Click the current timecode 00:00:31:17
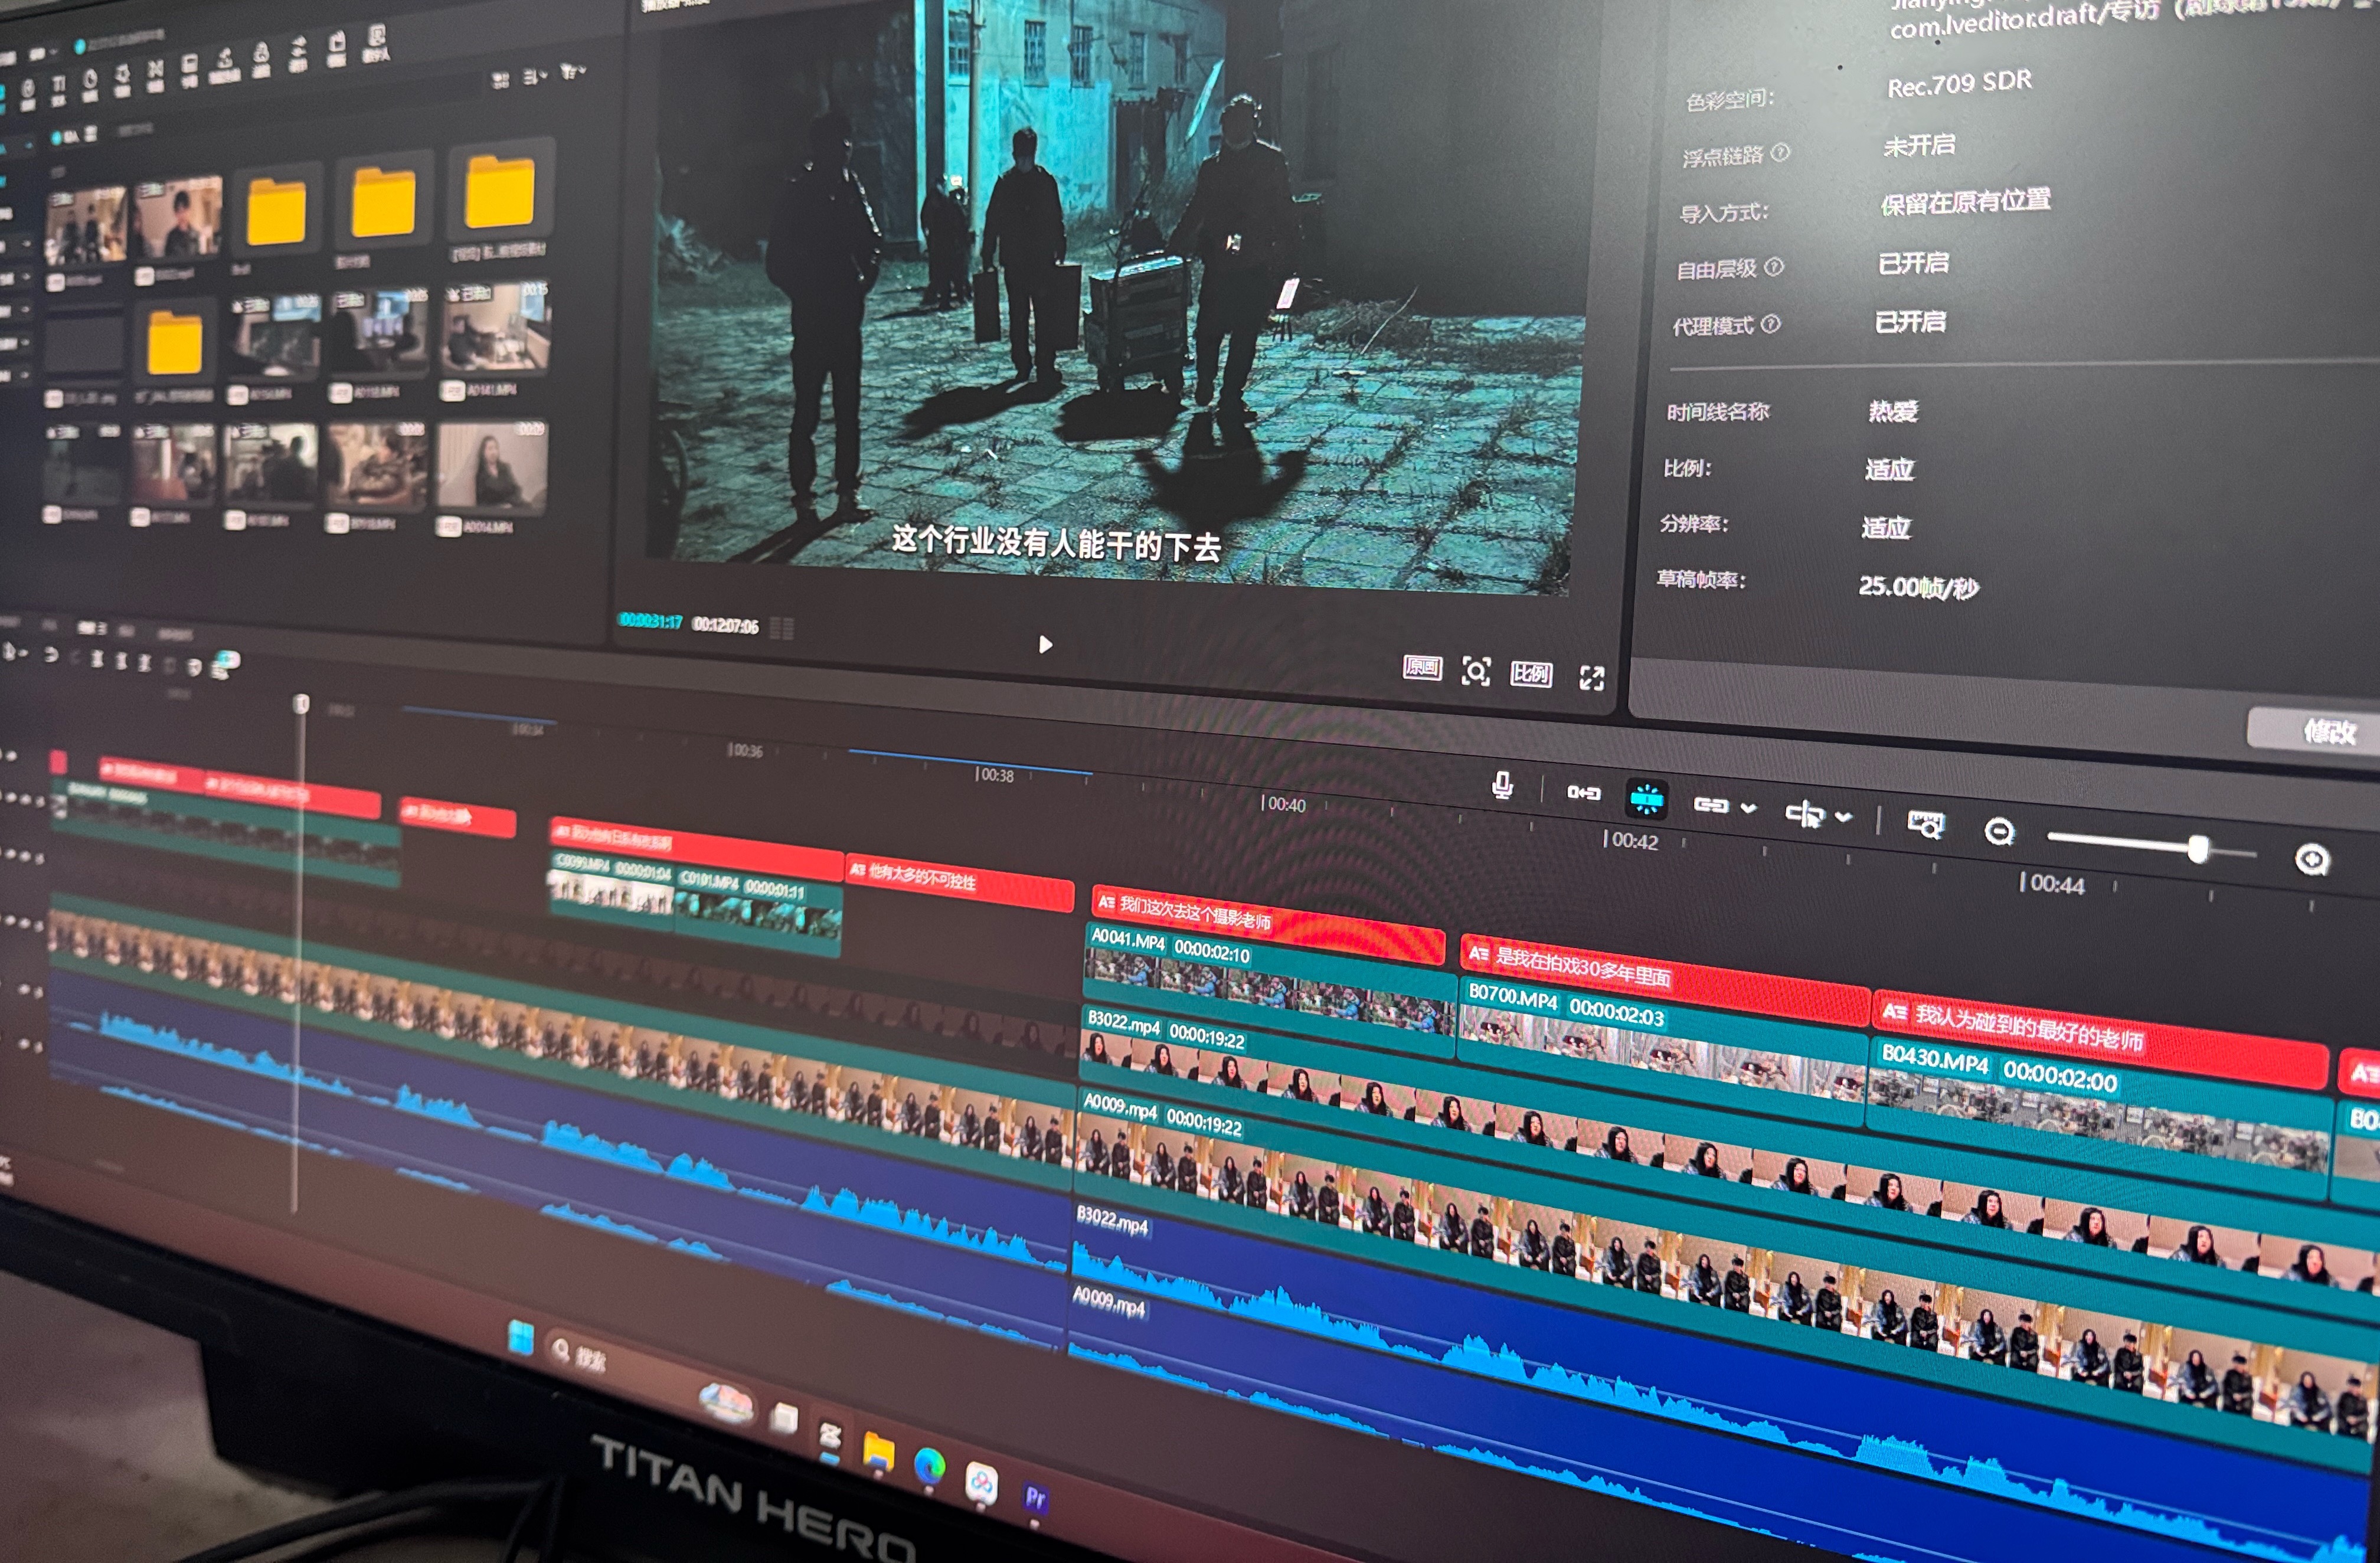This screenshot has height=1563, width=2380. click(650, 621)
